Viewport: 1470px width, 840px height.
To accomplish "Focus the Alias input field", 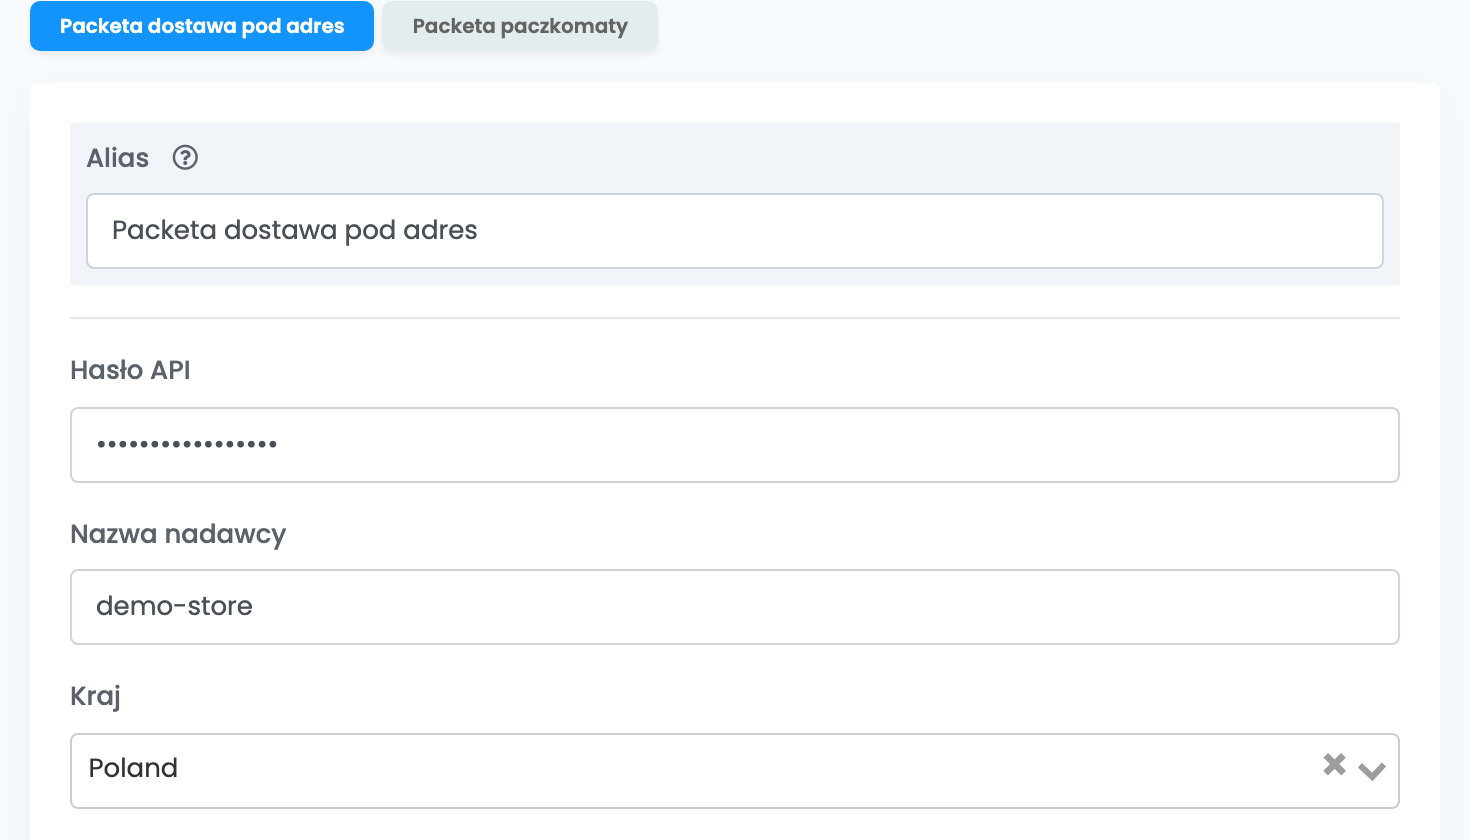I will click(735, 231).
